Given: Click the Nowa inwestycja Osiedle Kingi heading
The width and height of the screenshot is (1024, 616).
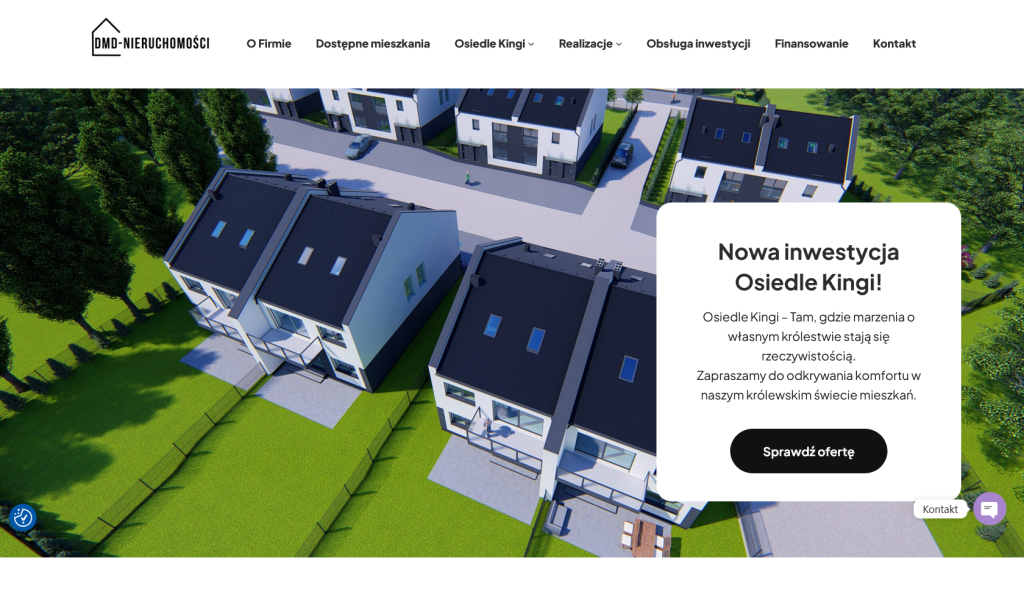Looking at the screenshot, I should (808, 266).
